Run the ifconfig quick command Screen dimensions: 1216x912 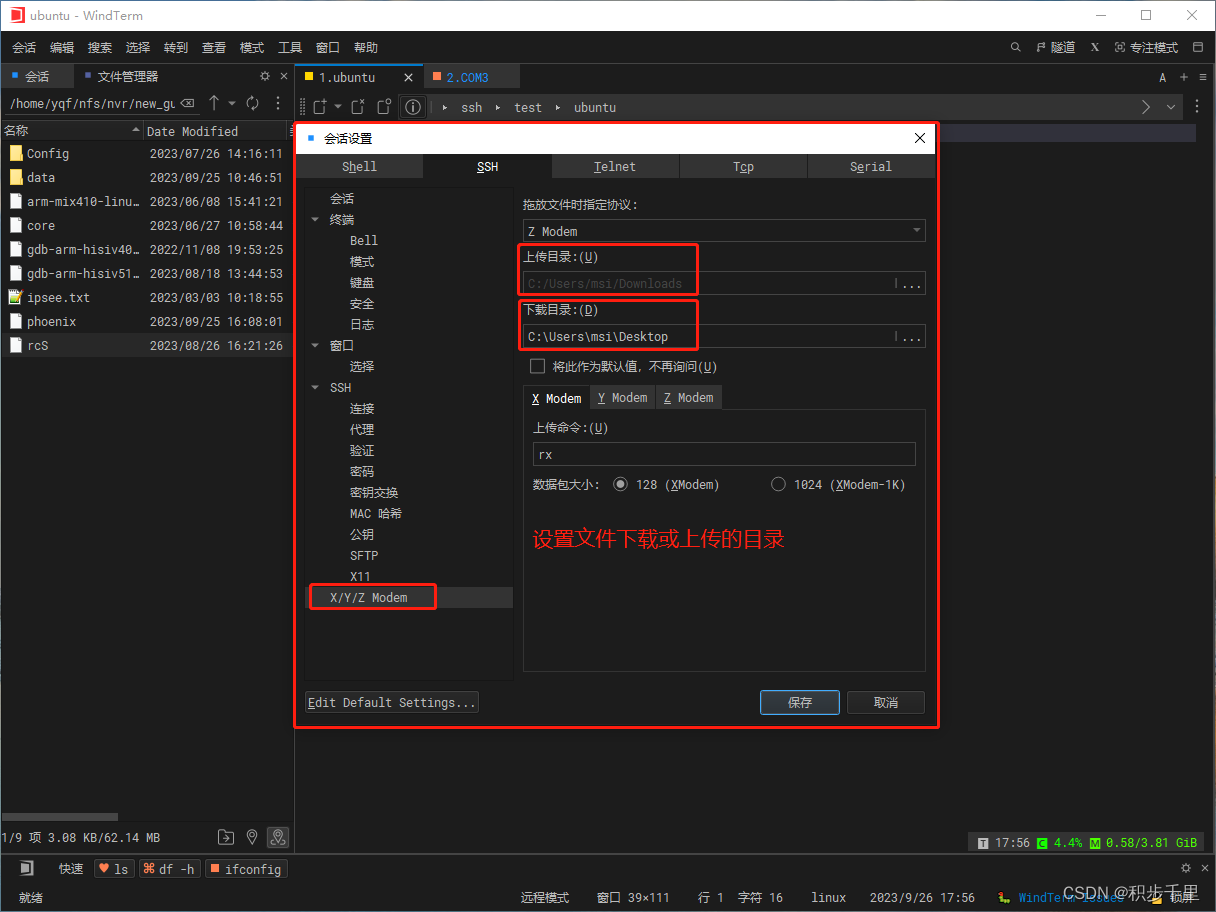click(246, 869)
